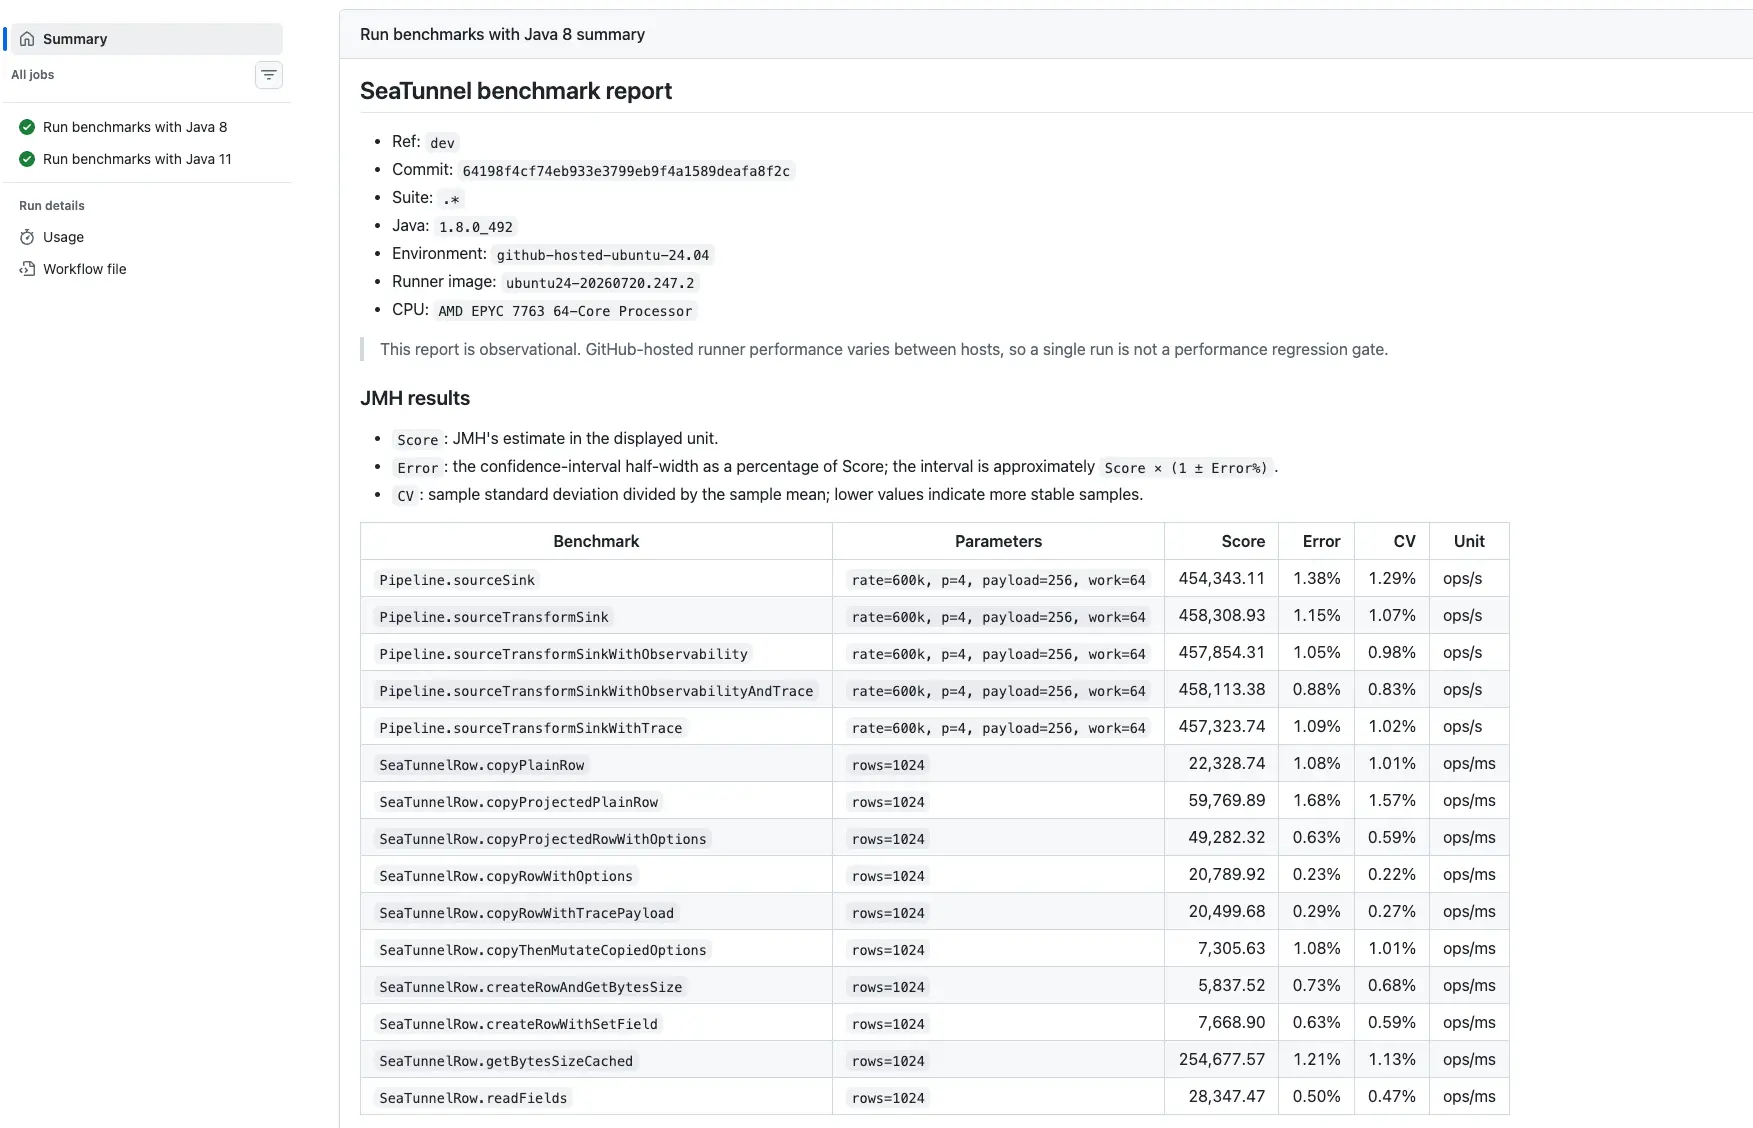
Task: Click the commit hash 64198f4cf74eb933e3799eb9f4a1589deafa8f2c
Action: 626,171
